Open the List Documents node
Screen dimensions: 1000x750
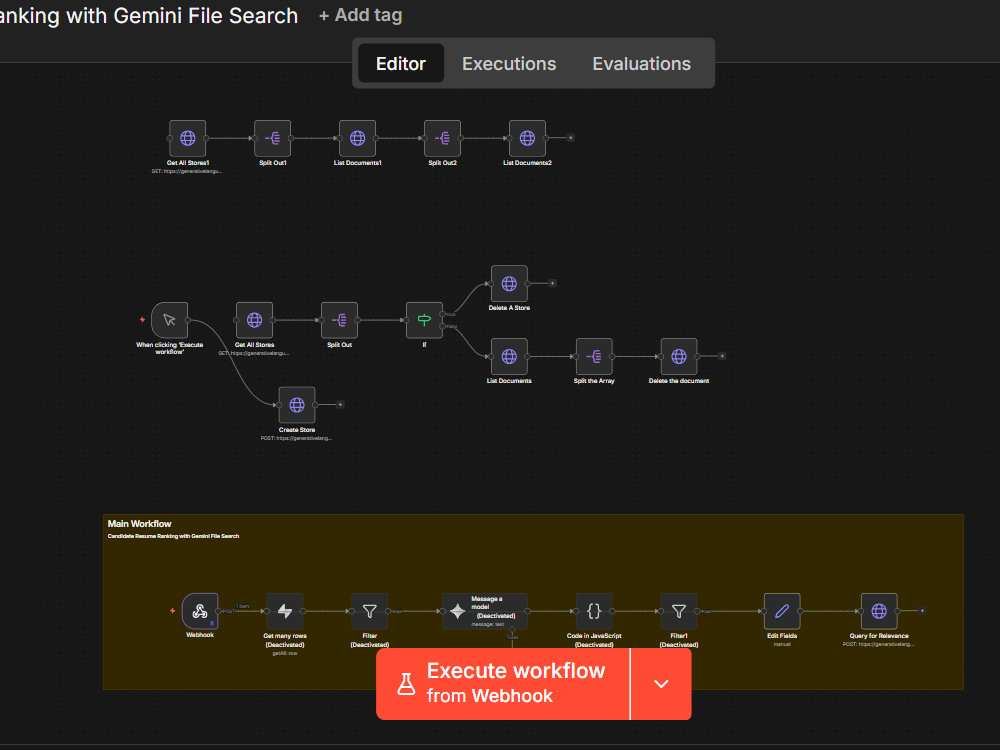[x=509, y=357]
